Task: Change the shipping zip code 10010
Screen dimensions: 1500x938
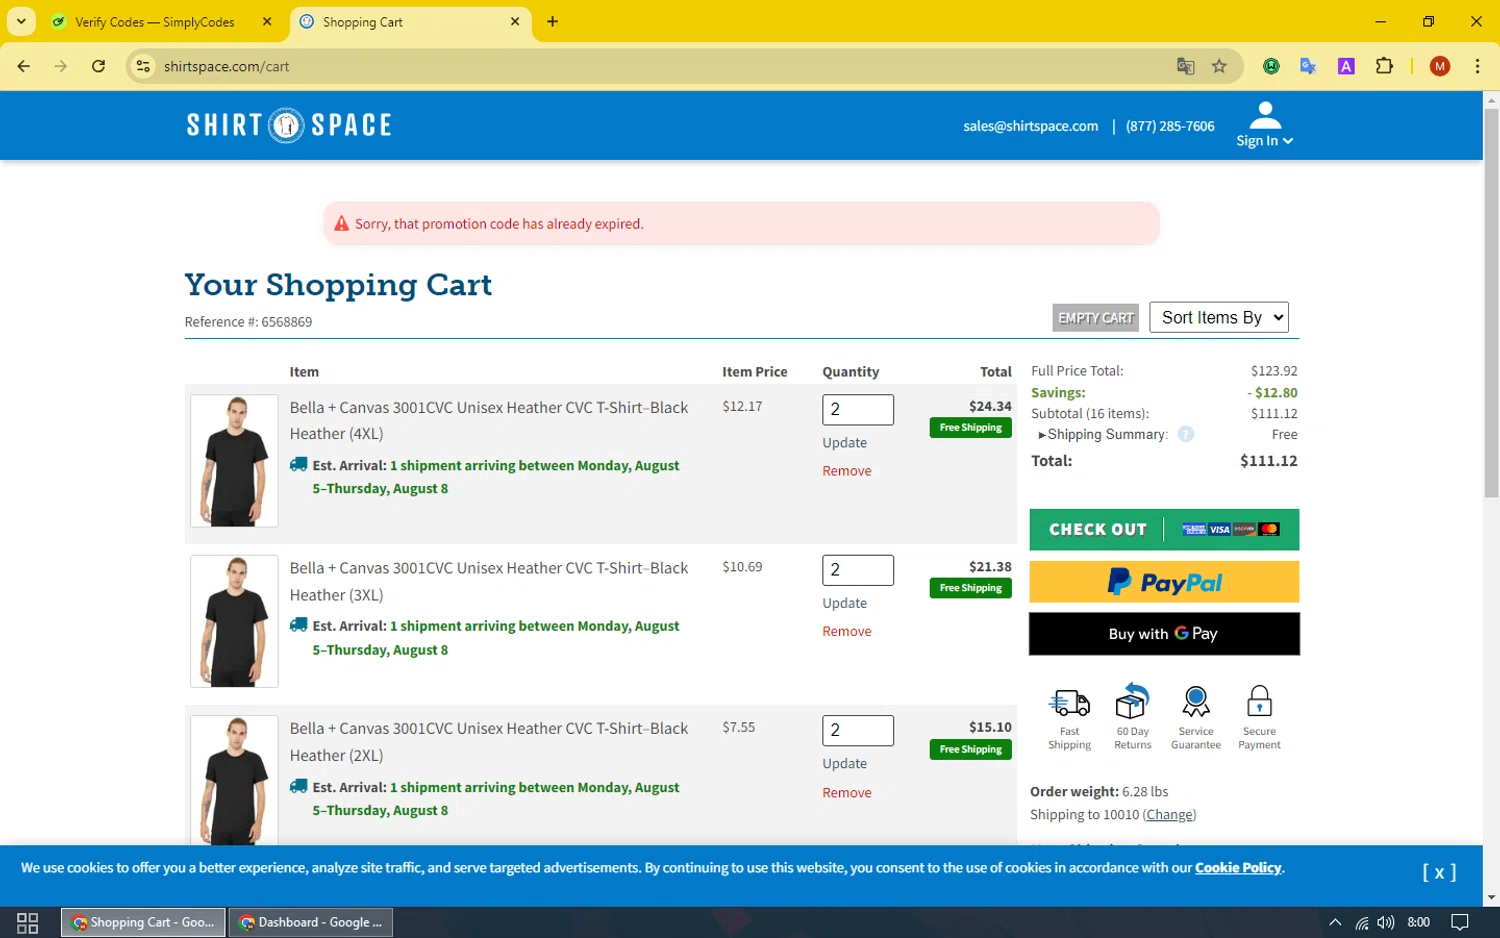Action: 1169,815
